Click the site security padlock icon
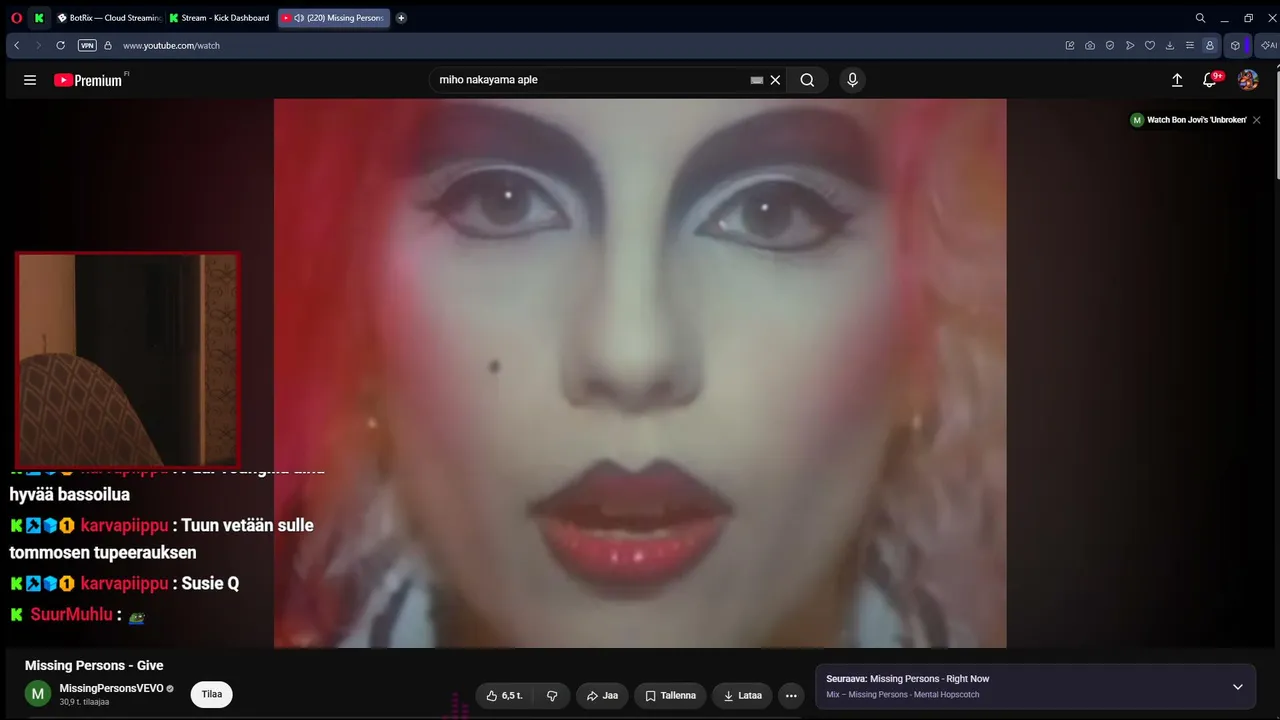This screenshot has height=720, width=1280. [108, 45]
